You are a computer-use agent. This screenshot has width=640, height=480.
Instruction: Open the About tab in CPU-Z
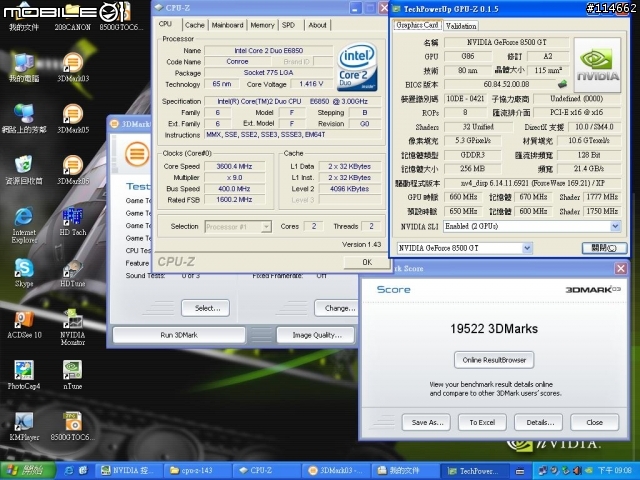[x=317, y=25]
